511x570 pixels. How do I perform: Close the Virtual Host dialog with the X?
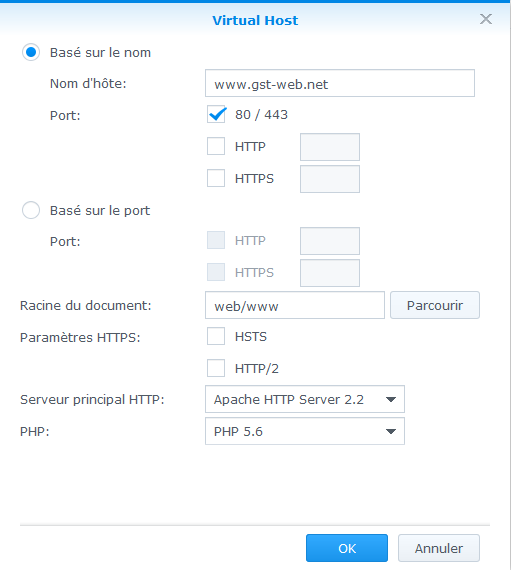click(x=486, y=19)
